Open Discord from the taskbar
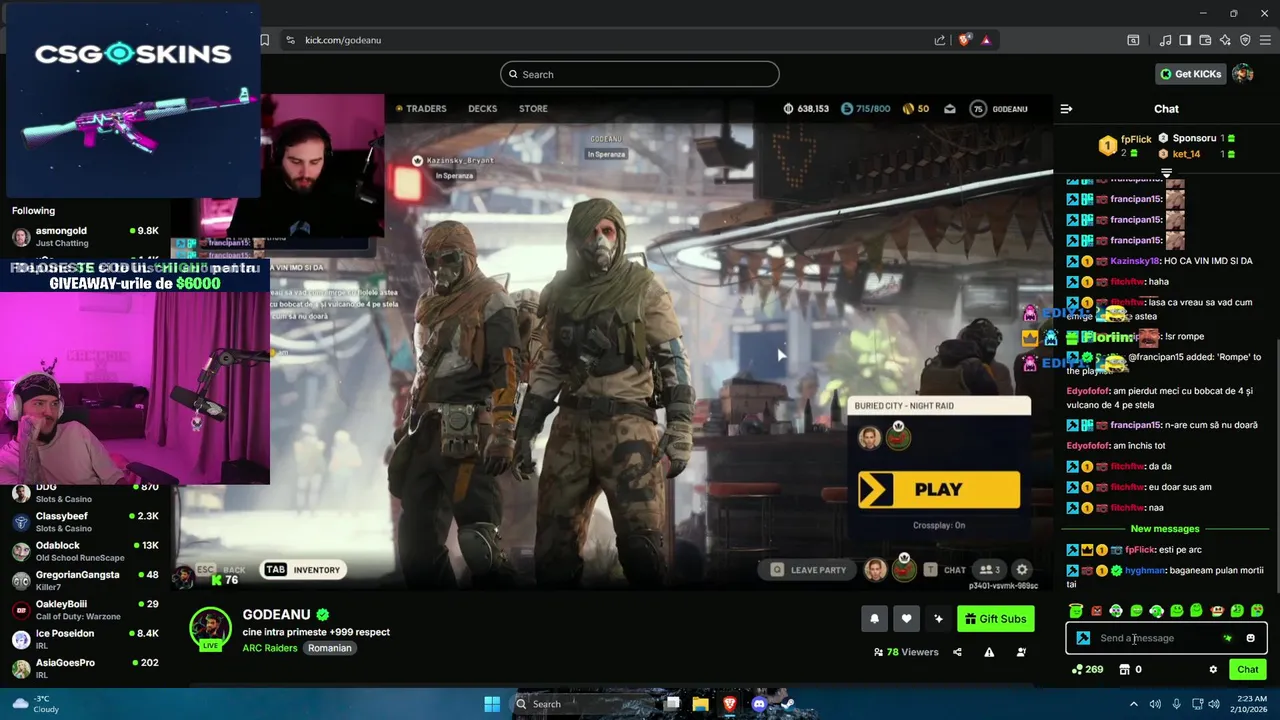This screenshot has height=720, width=1280. (759, 704)
